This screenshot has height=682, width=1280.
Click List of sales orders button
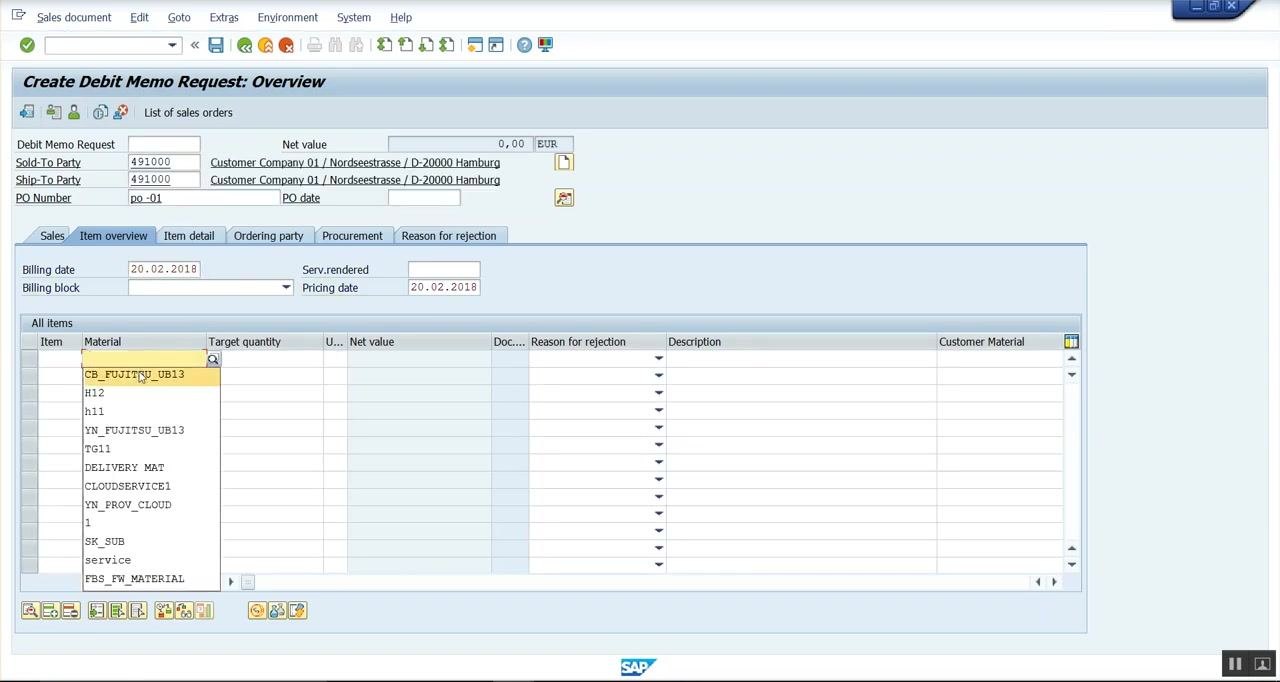tap(188, 112)
